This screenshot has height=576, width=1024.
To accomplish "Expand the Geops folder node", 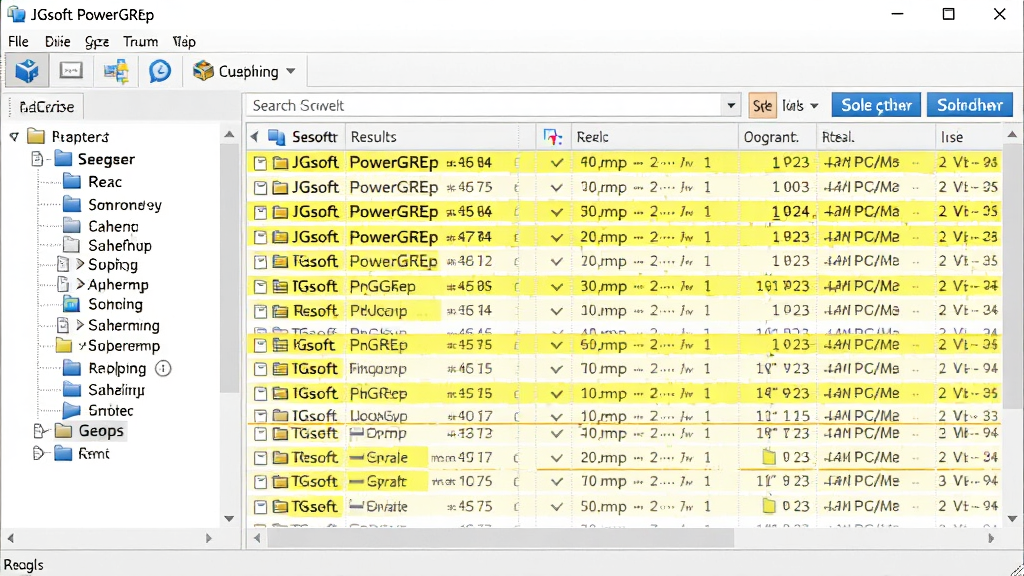I will click(40, 431).
